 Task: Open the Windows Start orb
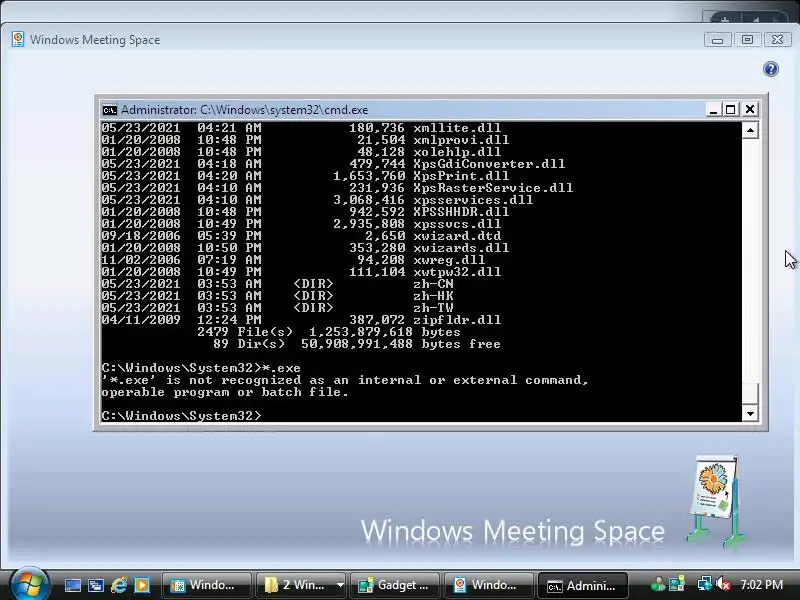[29, 584]
